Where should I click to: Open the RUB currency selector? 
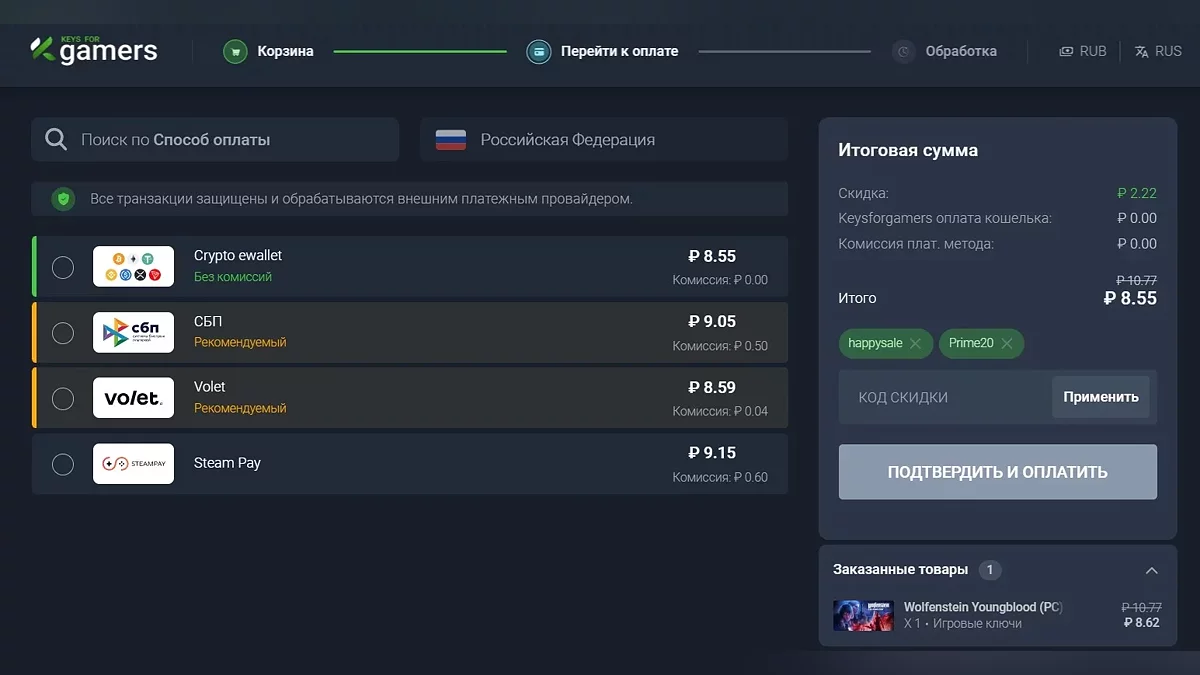(x=1083, y=51)
